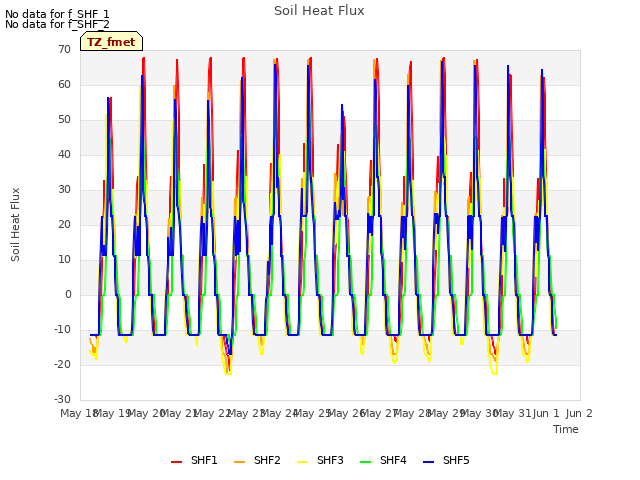Click the y-axis tick label 50
Viewport: 640px width, 480px height.
coord(64,120)
